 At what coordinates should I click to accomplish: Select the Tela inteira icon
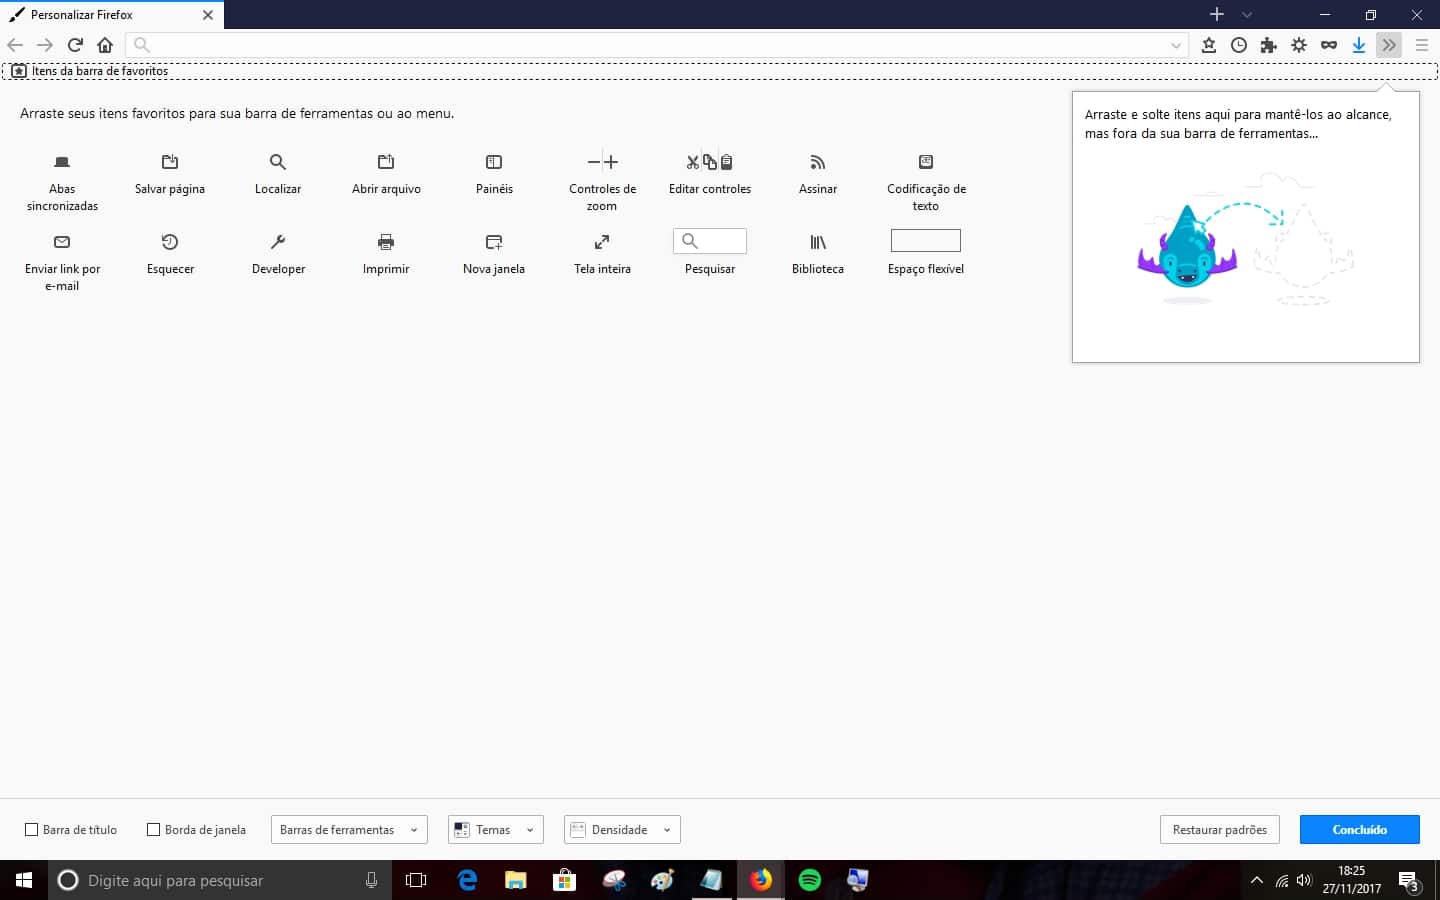pos(602,242)
